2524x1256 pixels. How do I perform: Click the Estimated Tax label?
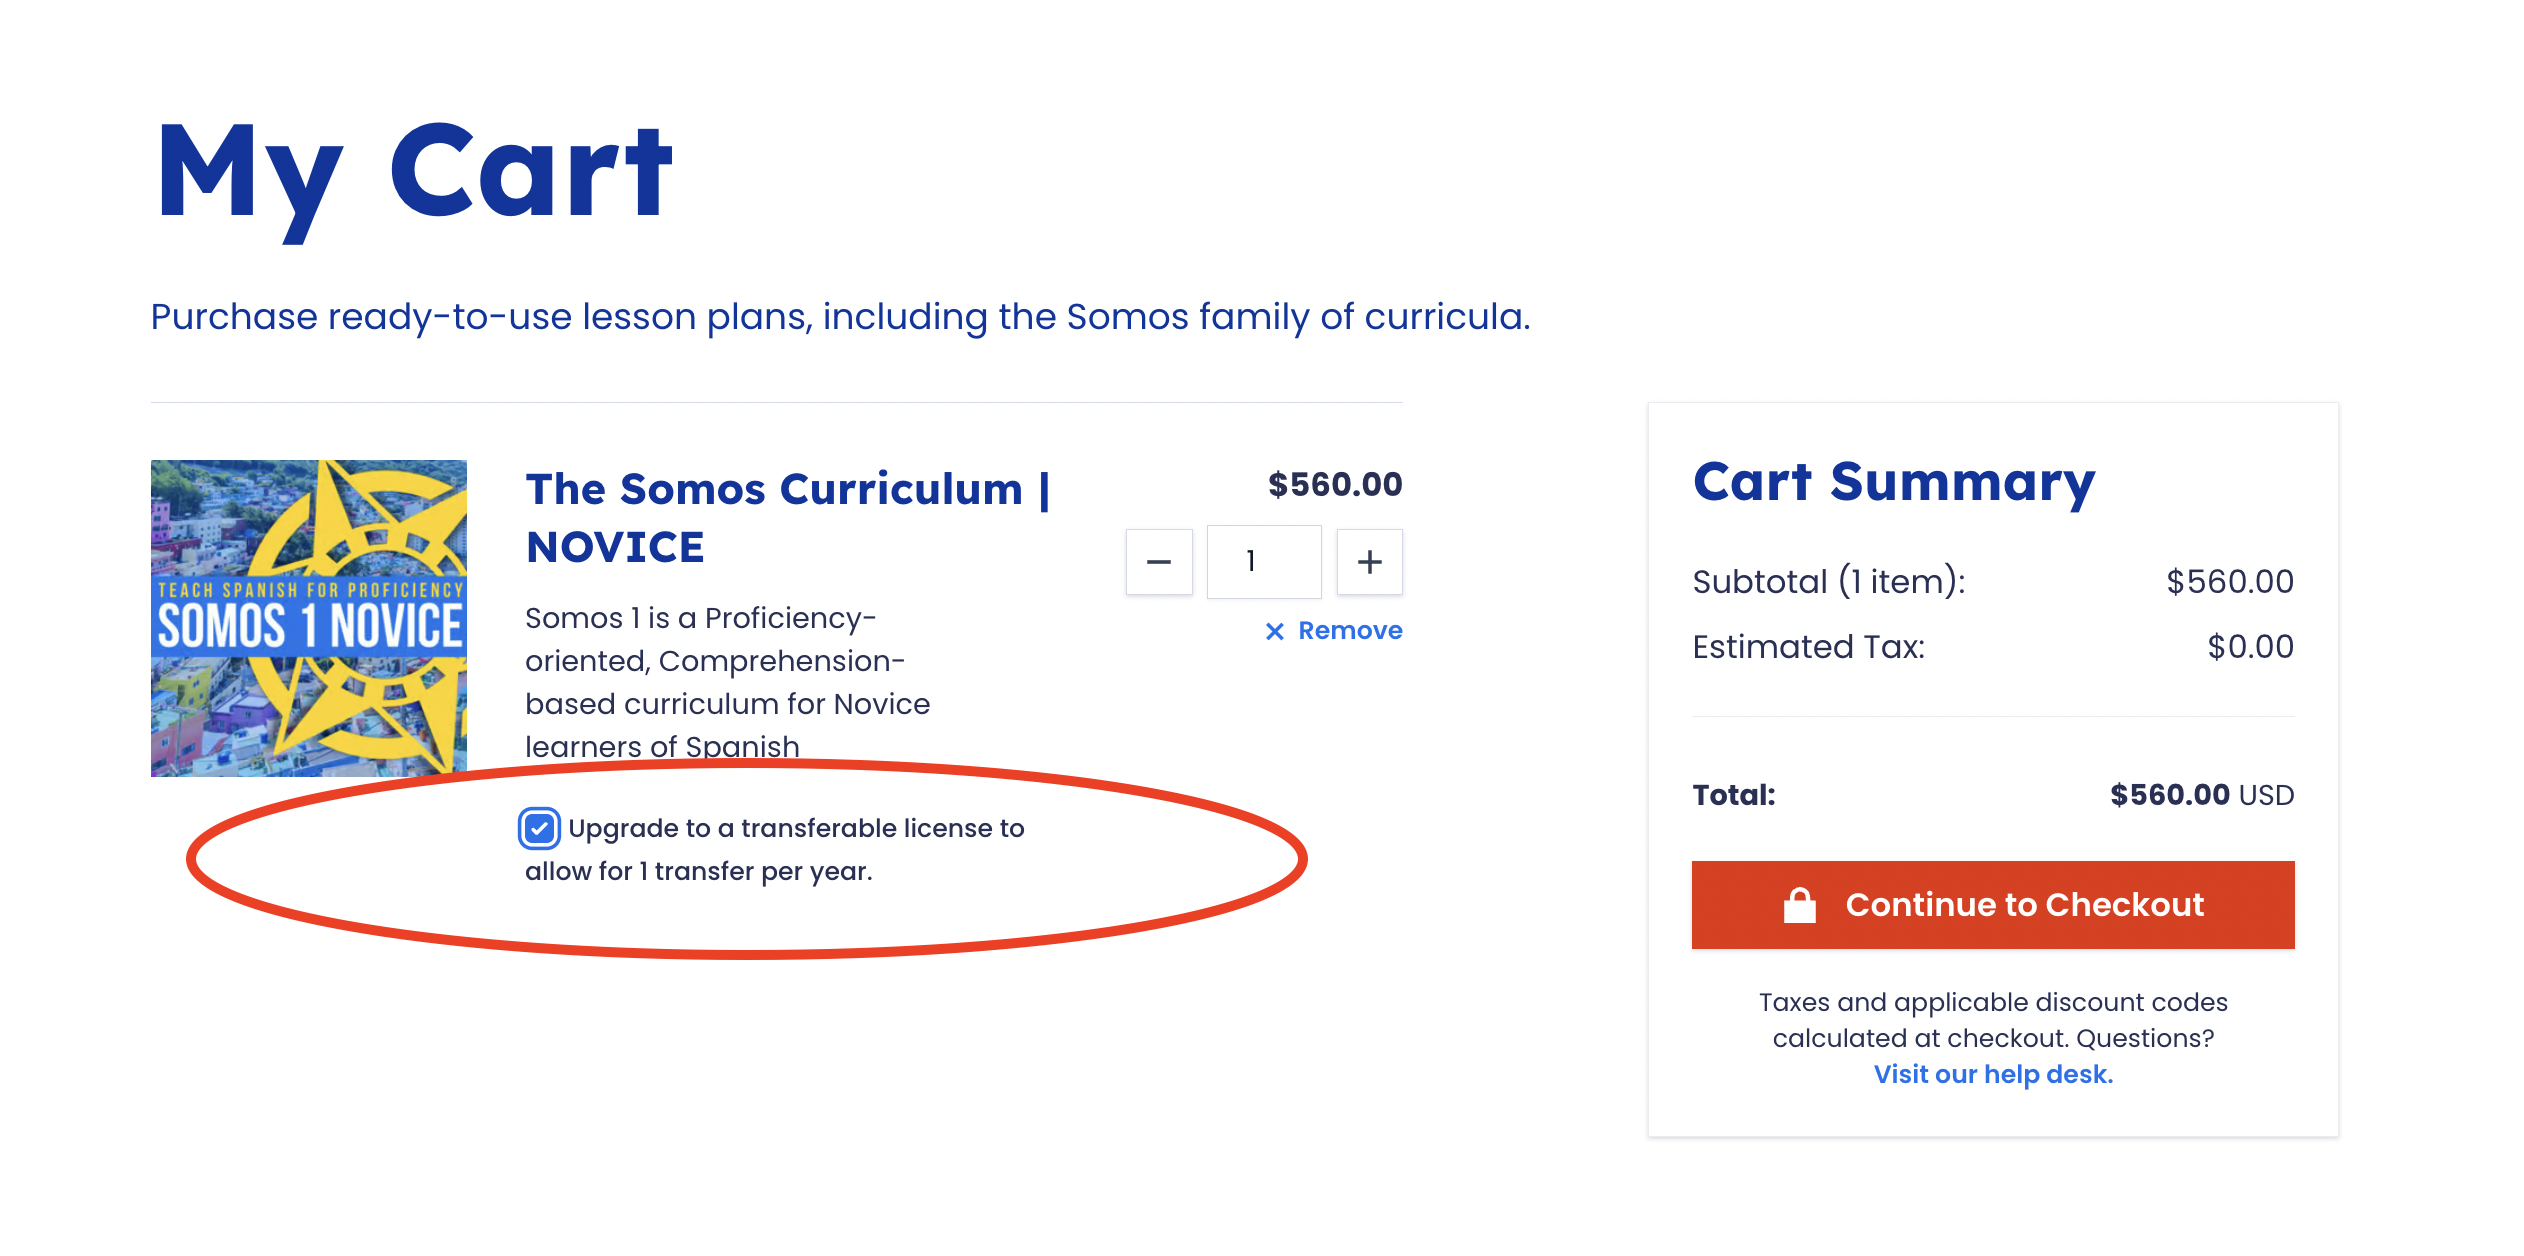(x=1808, y=647)
